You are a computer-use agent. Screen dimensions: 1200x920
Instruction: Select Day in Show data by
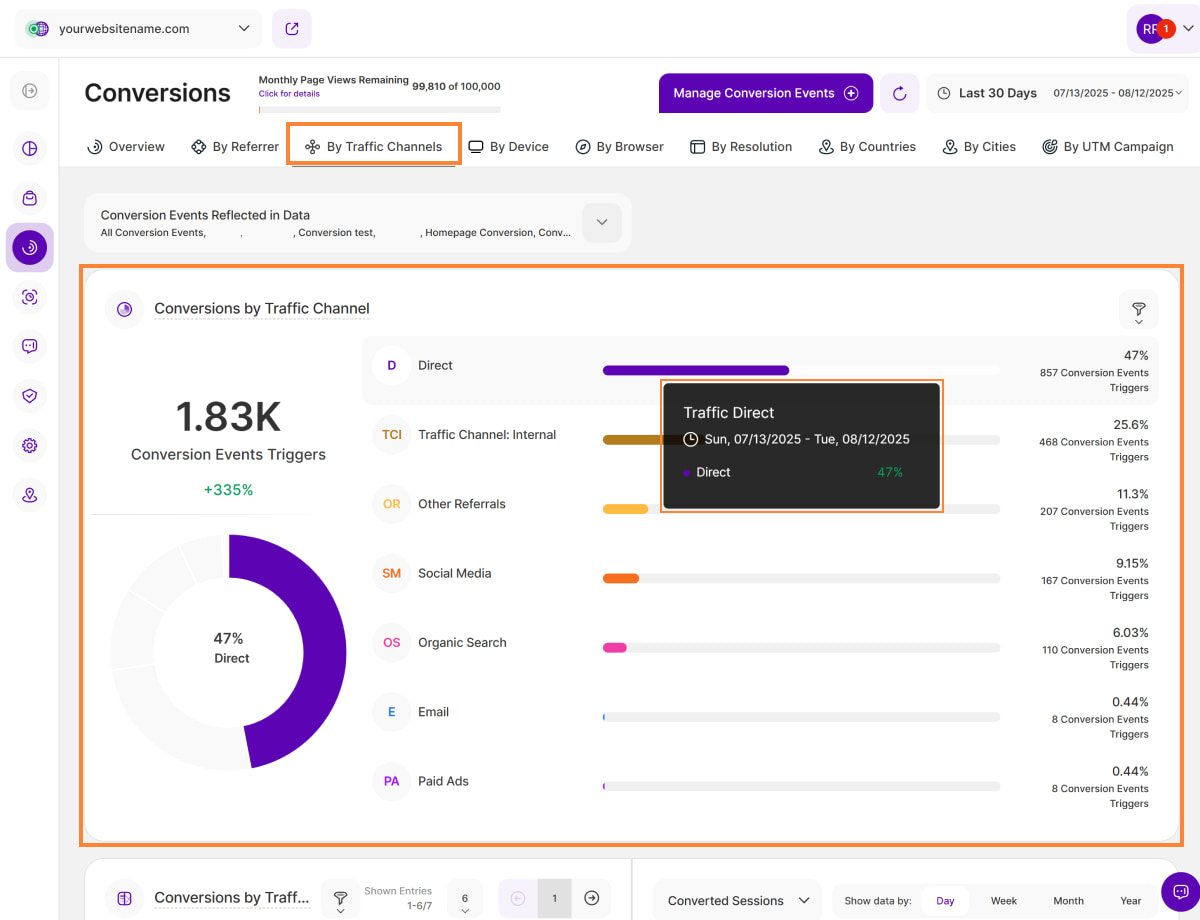click(945, 901)
